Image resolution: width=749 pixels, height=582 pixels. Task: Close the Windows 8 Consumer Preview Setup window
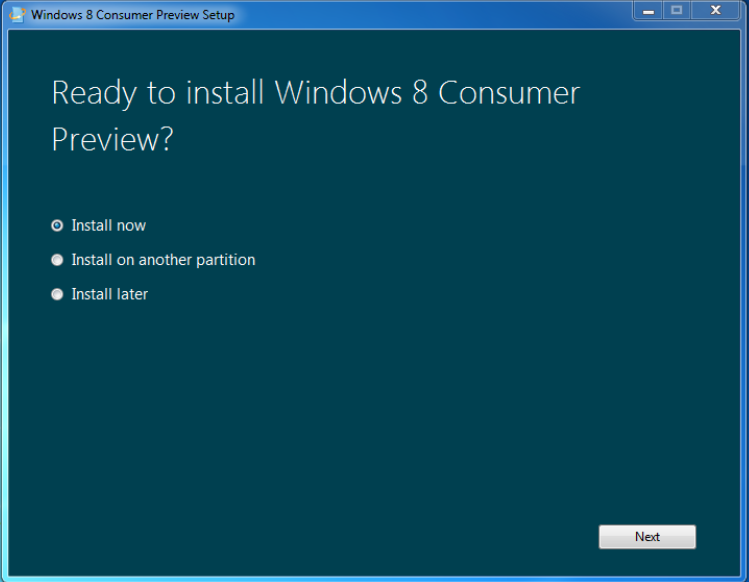(716, 11)
